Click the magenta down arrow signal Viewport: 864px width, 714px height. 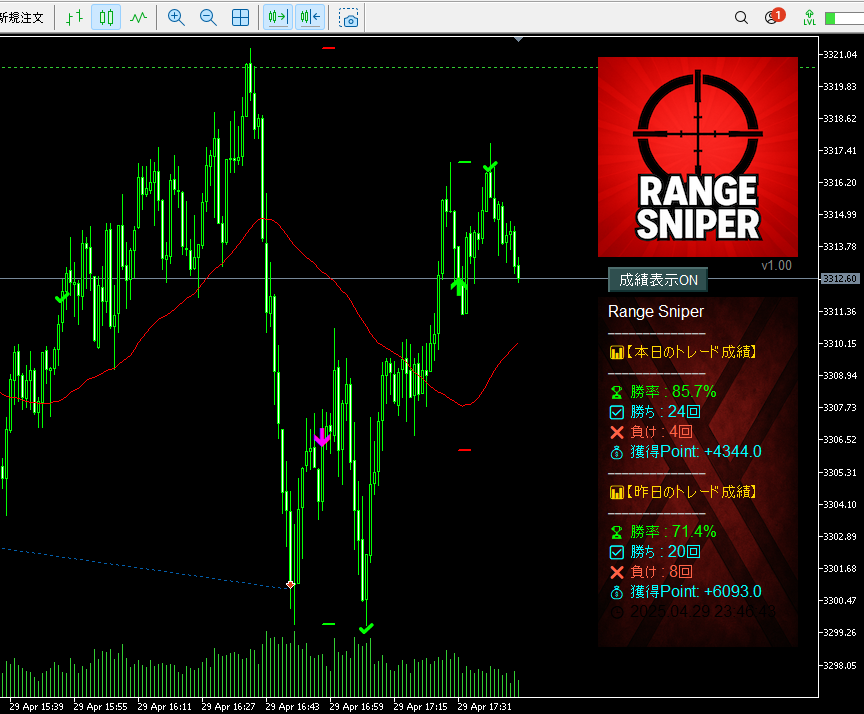click(322, 437)
